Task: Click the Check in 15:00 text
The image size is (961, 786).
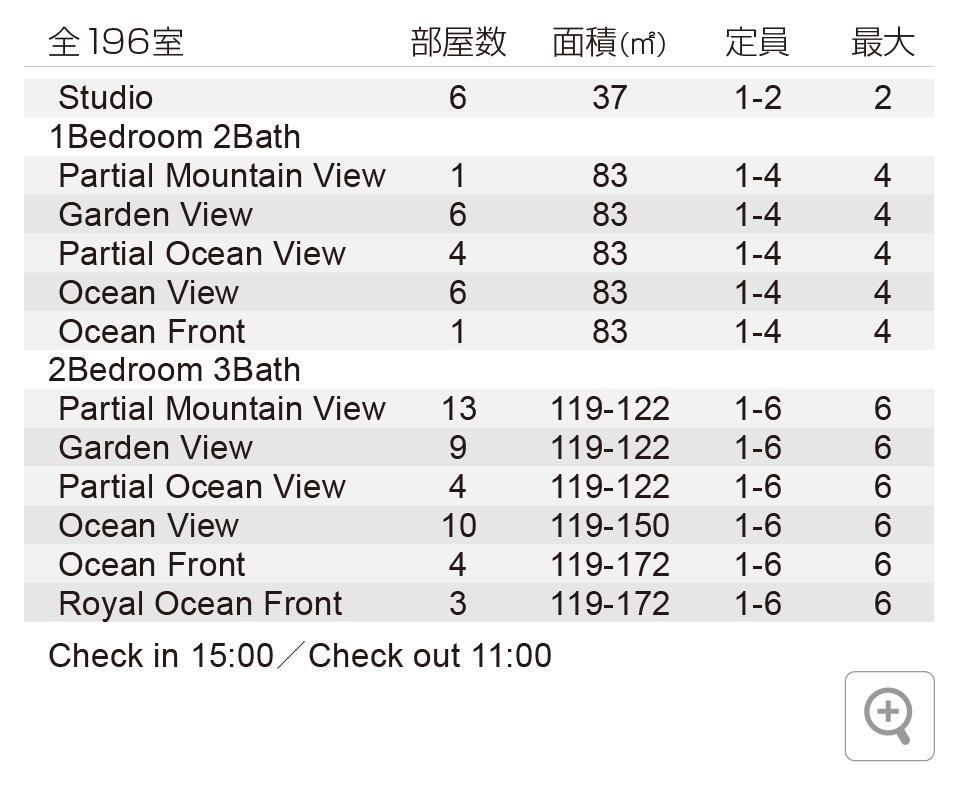Action: click(x=160, y=656)
